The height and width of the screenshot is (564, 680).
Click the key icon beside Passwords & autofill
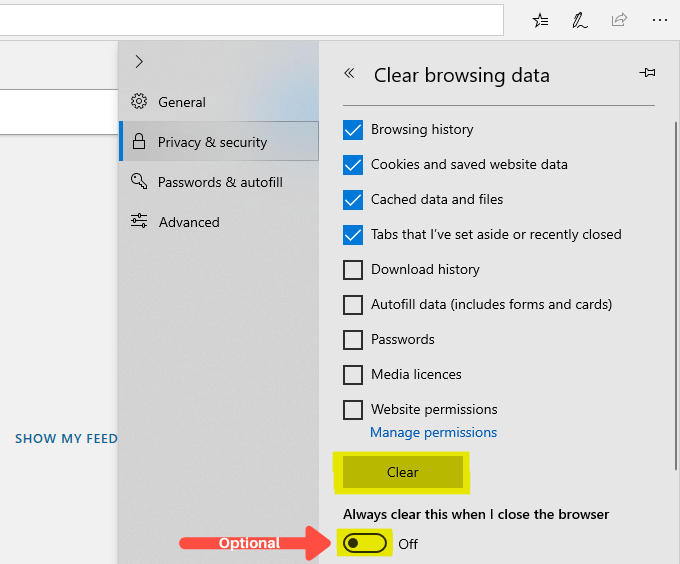tap(139, 181)
